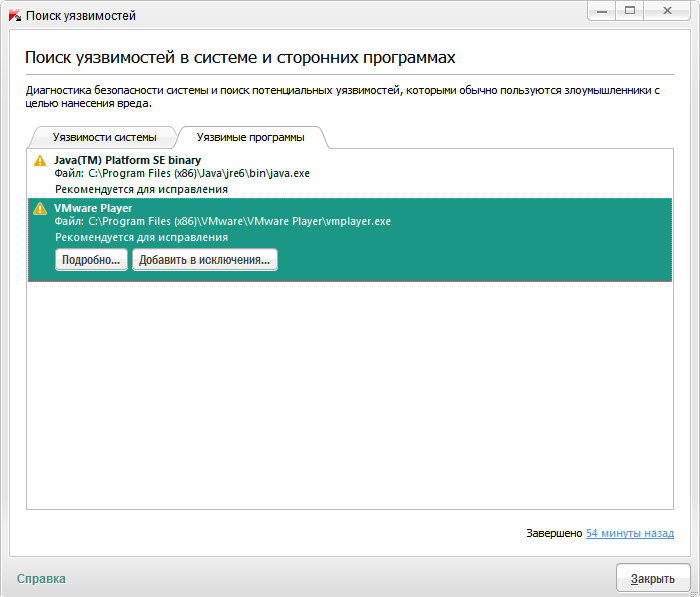Select the Уязвимые программы tab

tap(250, 137)
